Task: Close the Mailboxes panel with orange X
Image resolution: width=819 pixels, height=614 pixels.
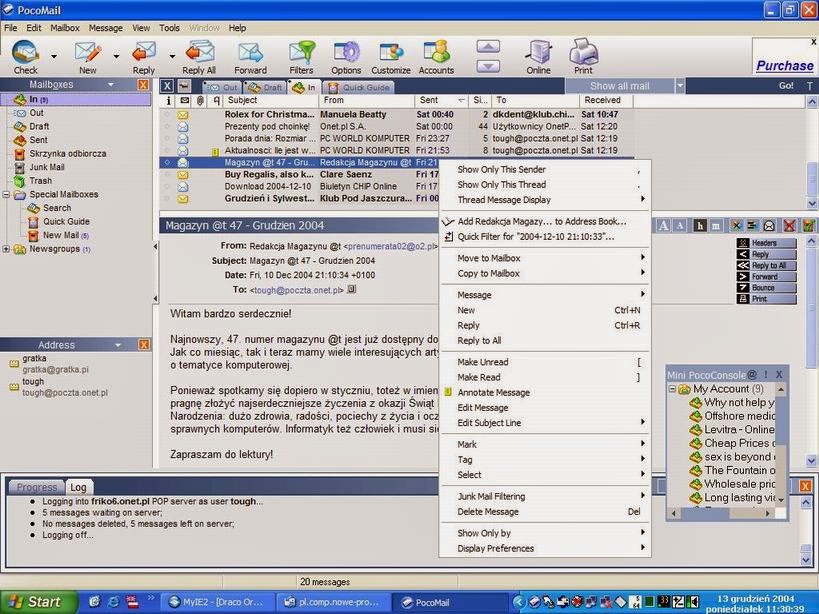Action: (x=143, y=85)
